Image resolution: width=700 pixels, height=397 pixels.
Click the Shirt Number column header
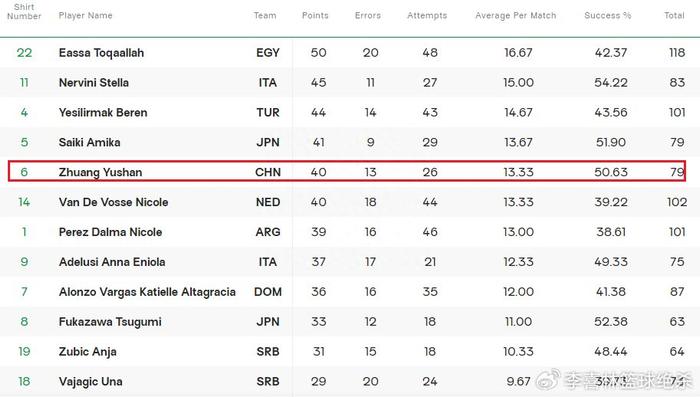[24, 12]
